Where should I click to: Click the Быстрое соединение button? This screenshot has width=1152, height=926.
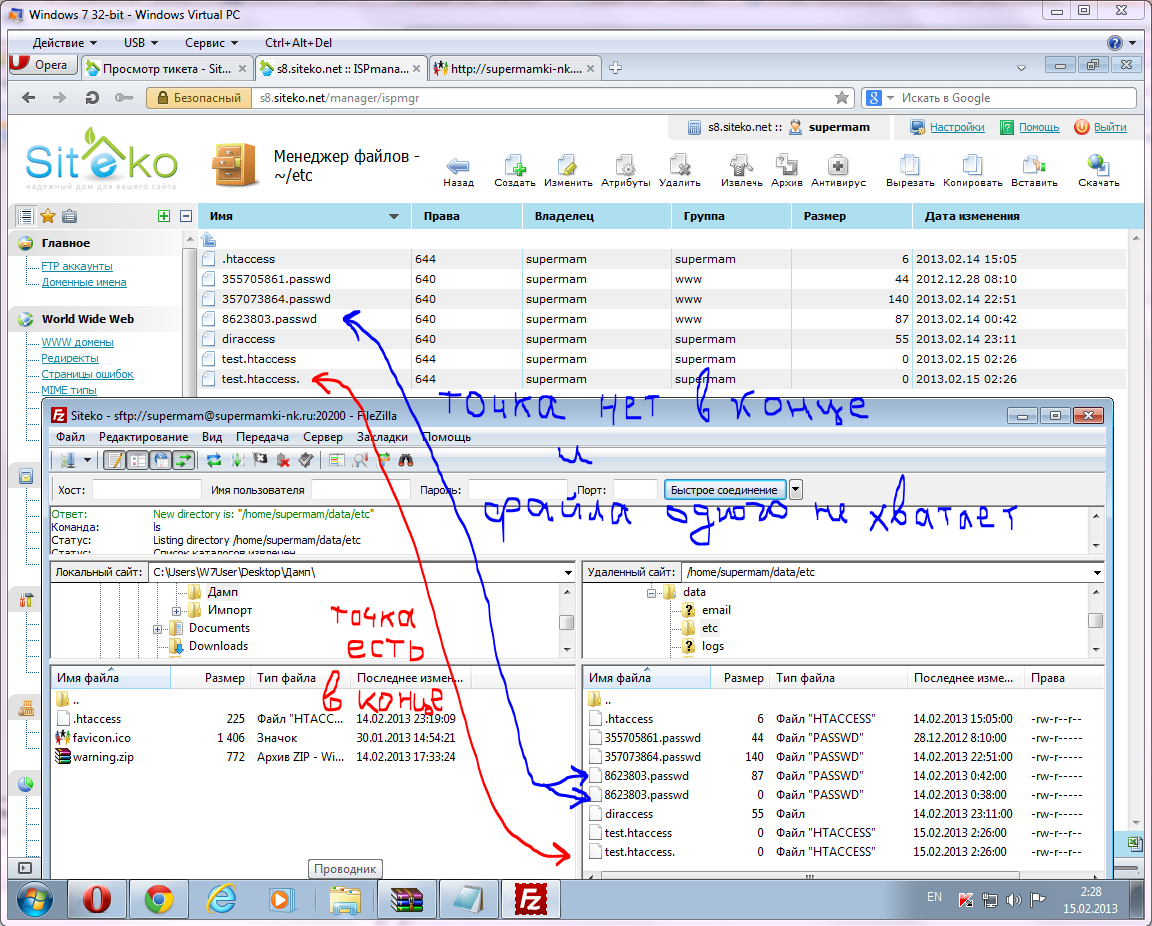[x=724, y=489]
